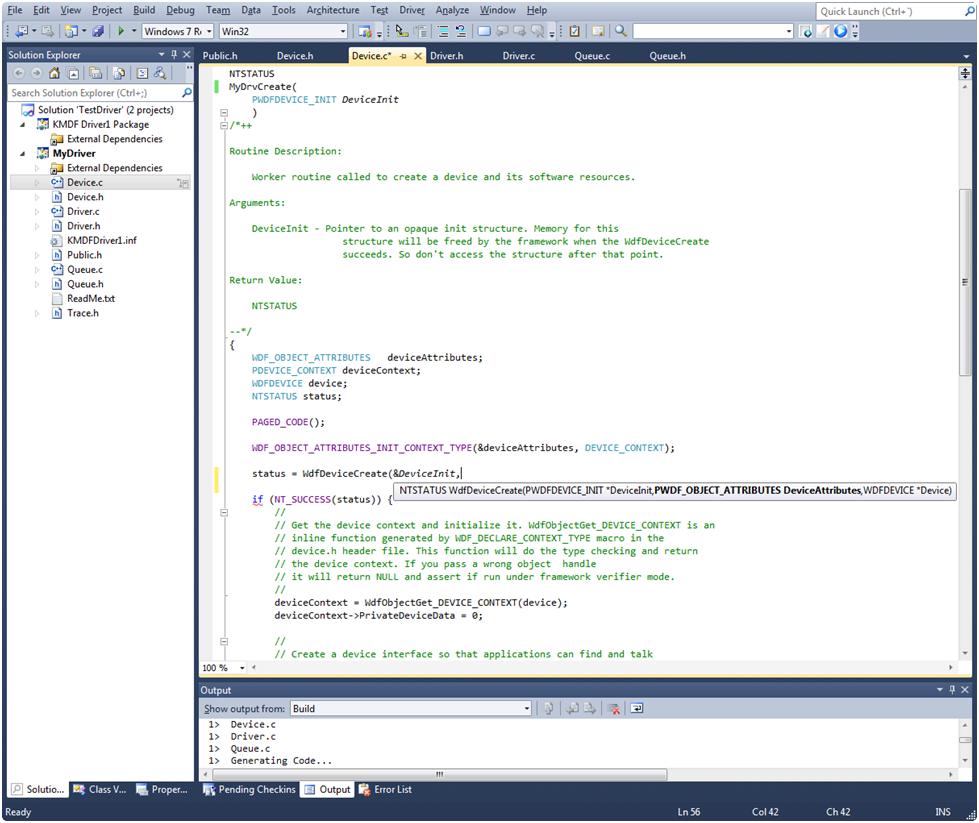Viewport: 979px width, 823px height.
Task: Toggle the pin on the Device.c tab
Action: coord(404,56)
